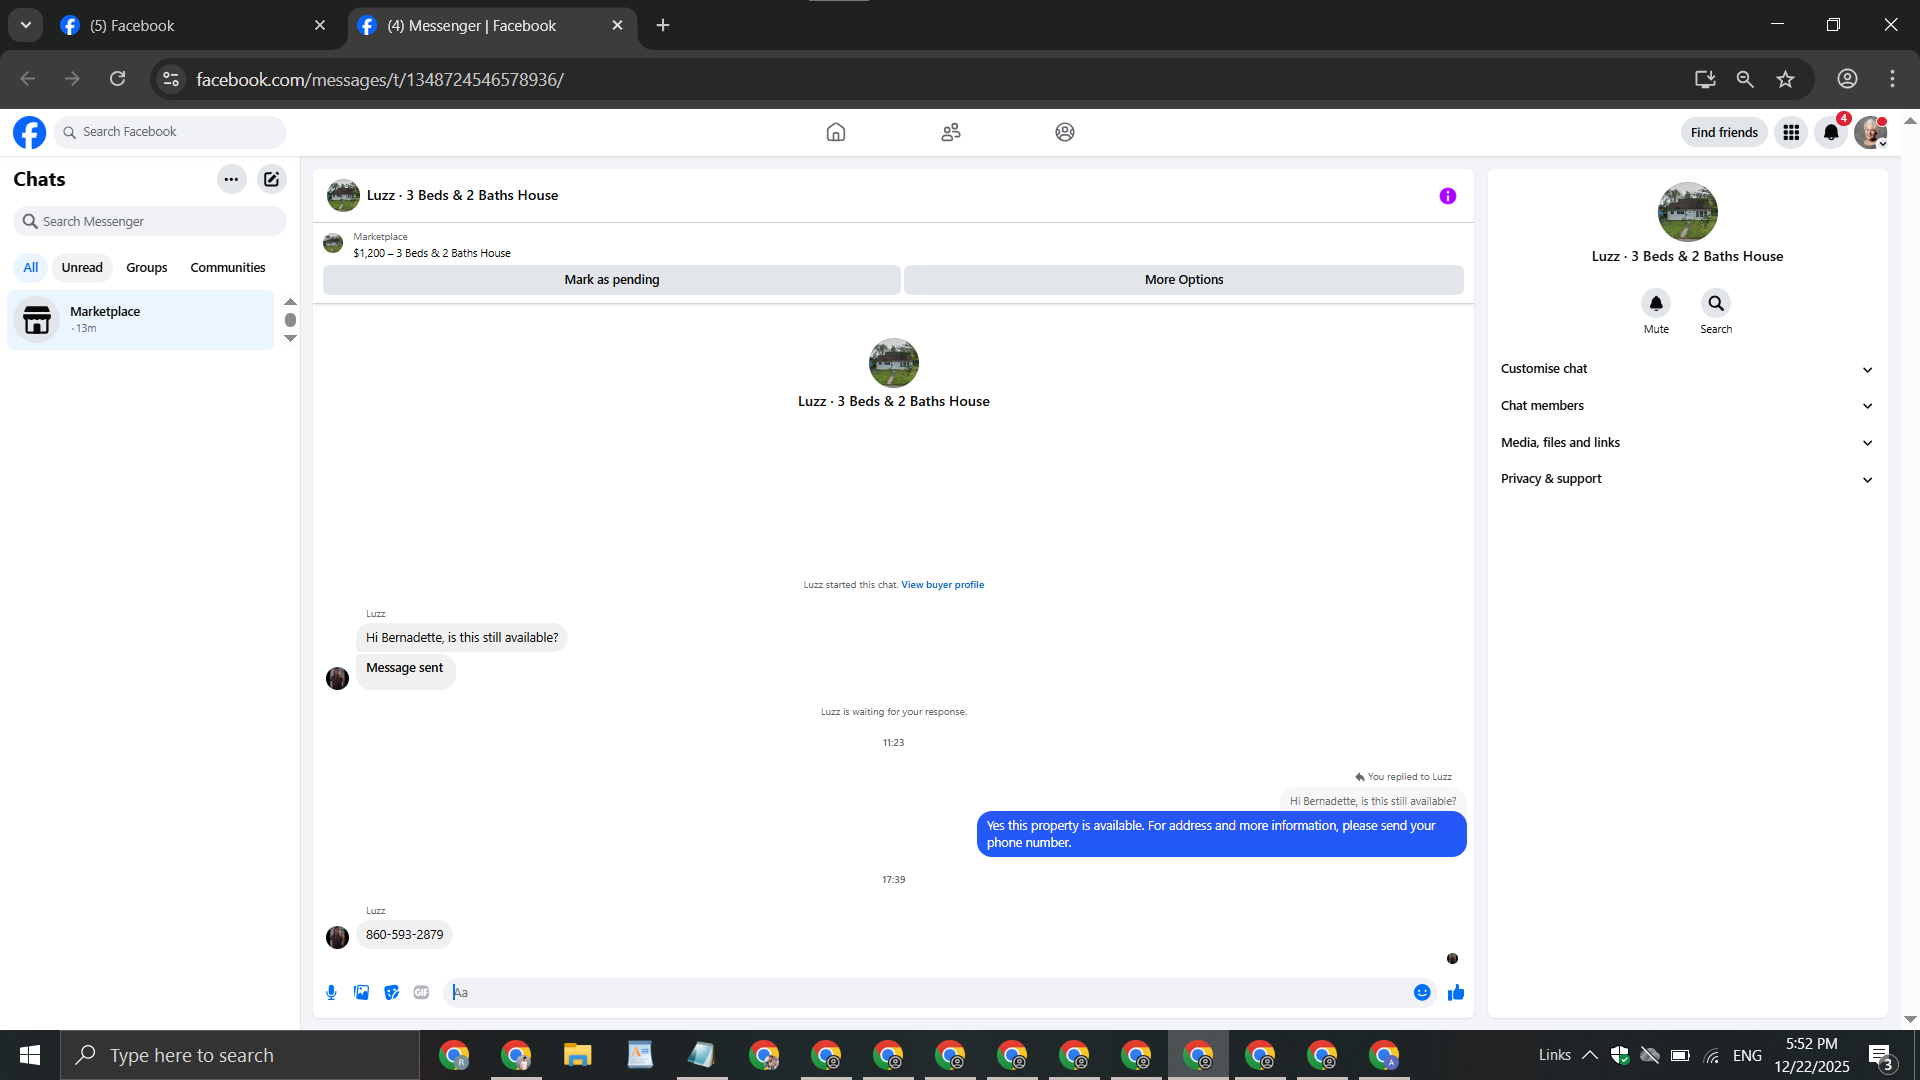The image size is (1920, 1080).
Task: Expand Media, files and links section
Action: coord(1686,442)
